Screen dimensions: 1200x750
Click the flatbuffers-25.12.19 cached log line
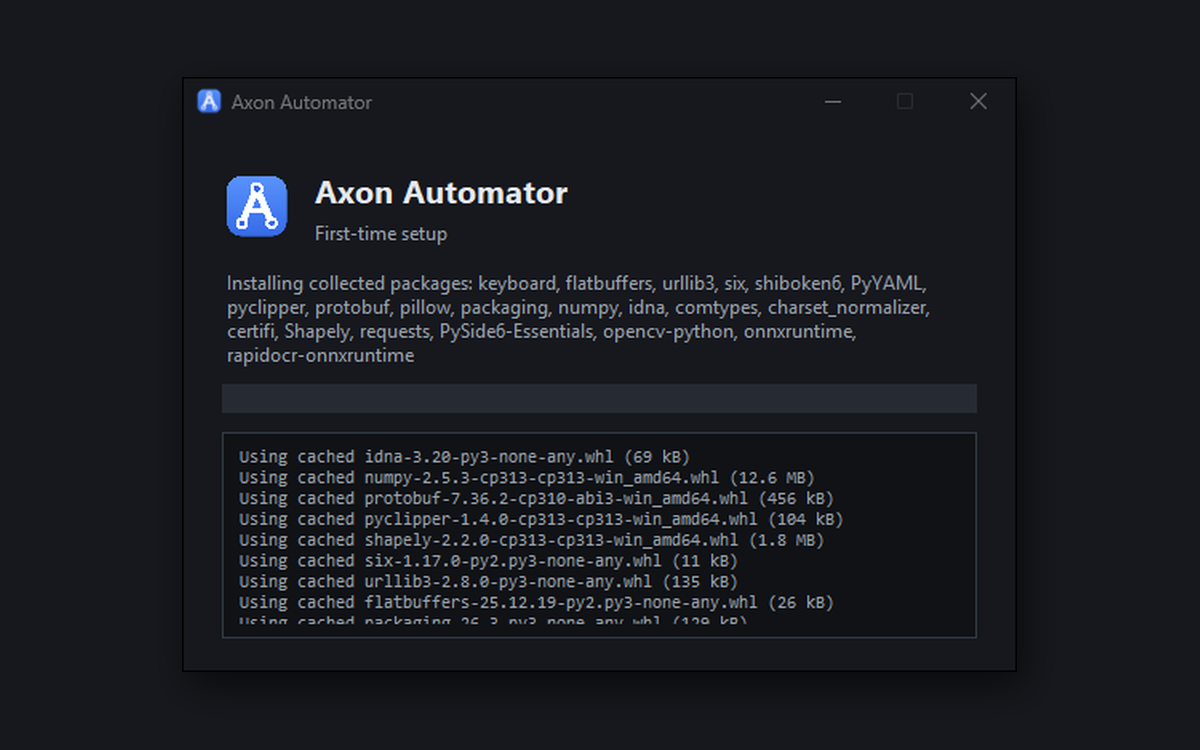tap(536, 602)
